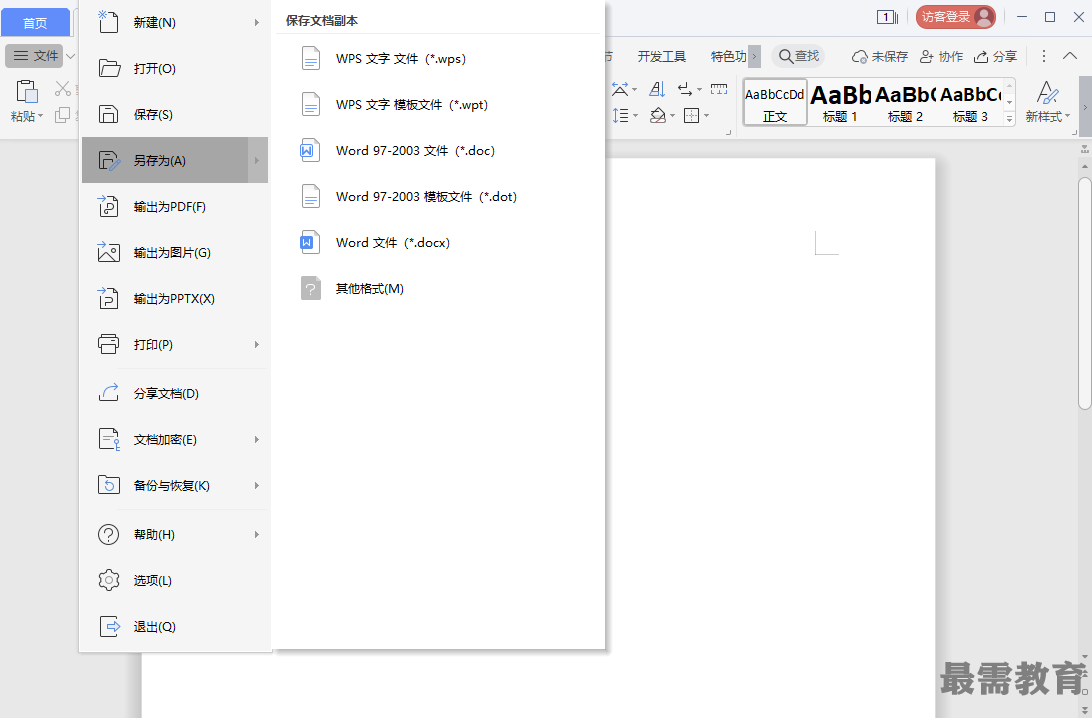Open the 帮助(H) help entry
The height and width of the screenshot is (718, 1092).
click(175, 534)
